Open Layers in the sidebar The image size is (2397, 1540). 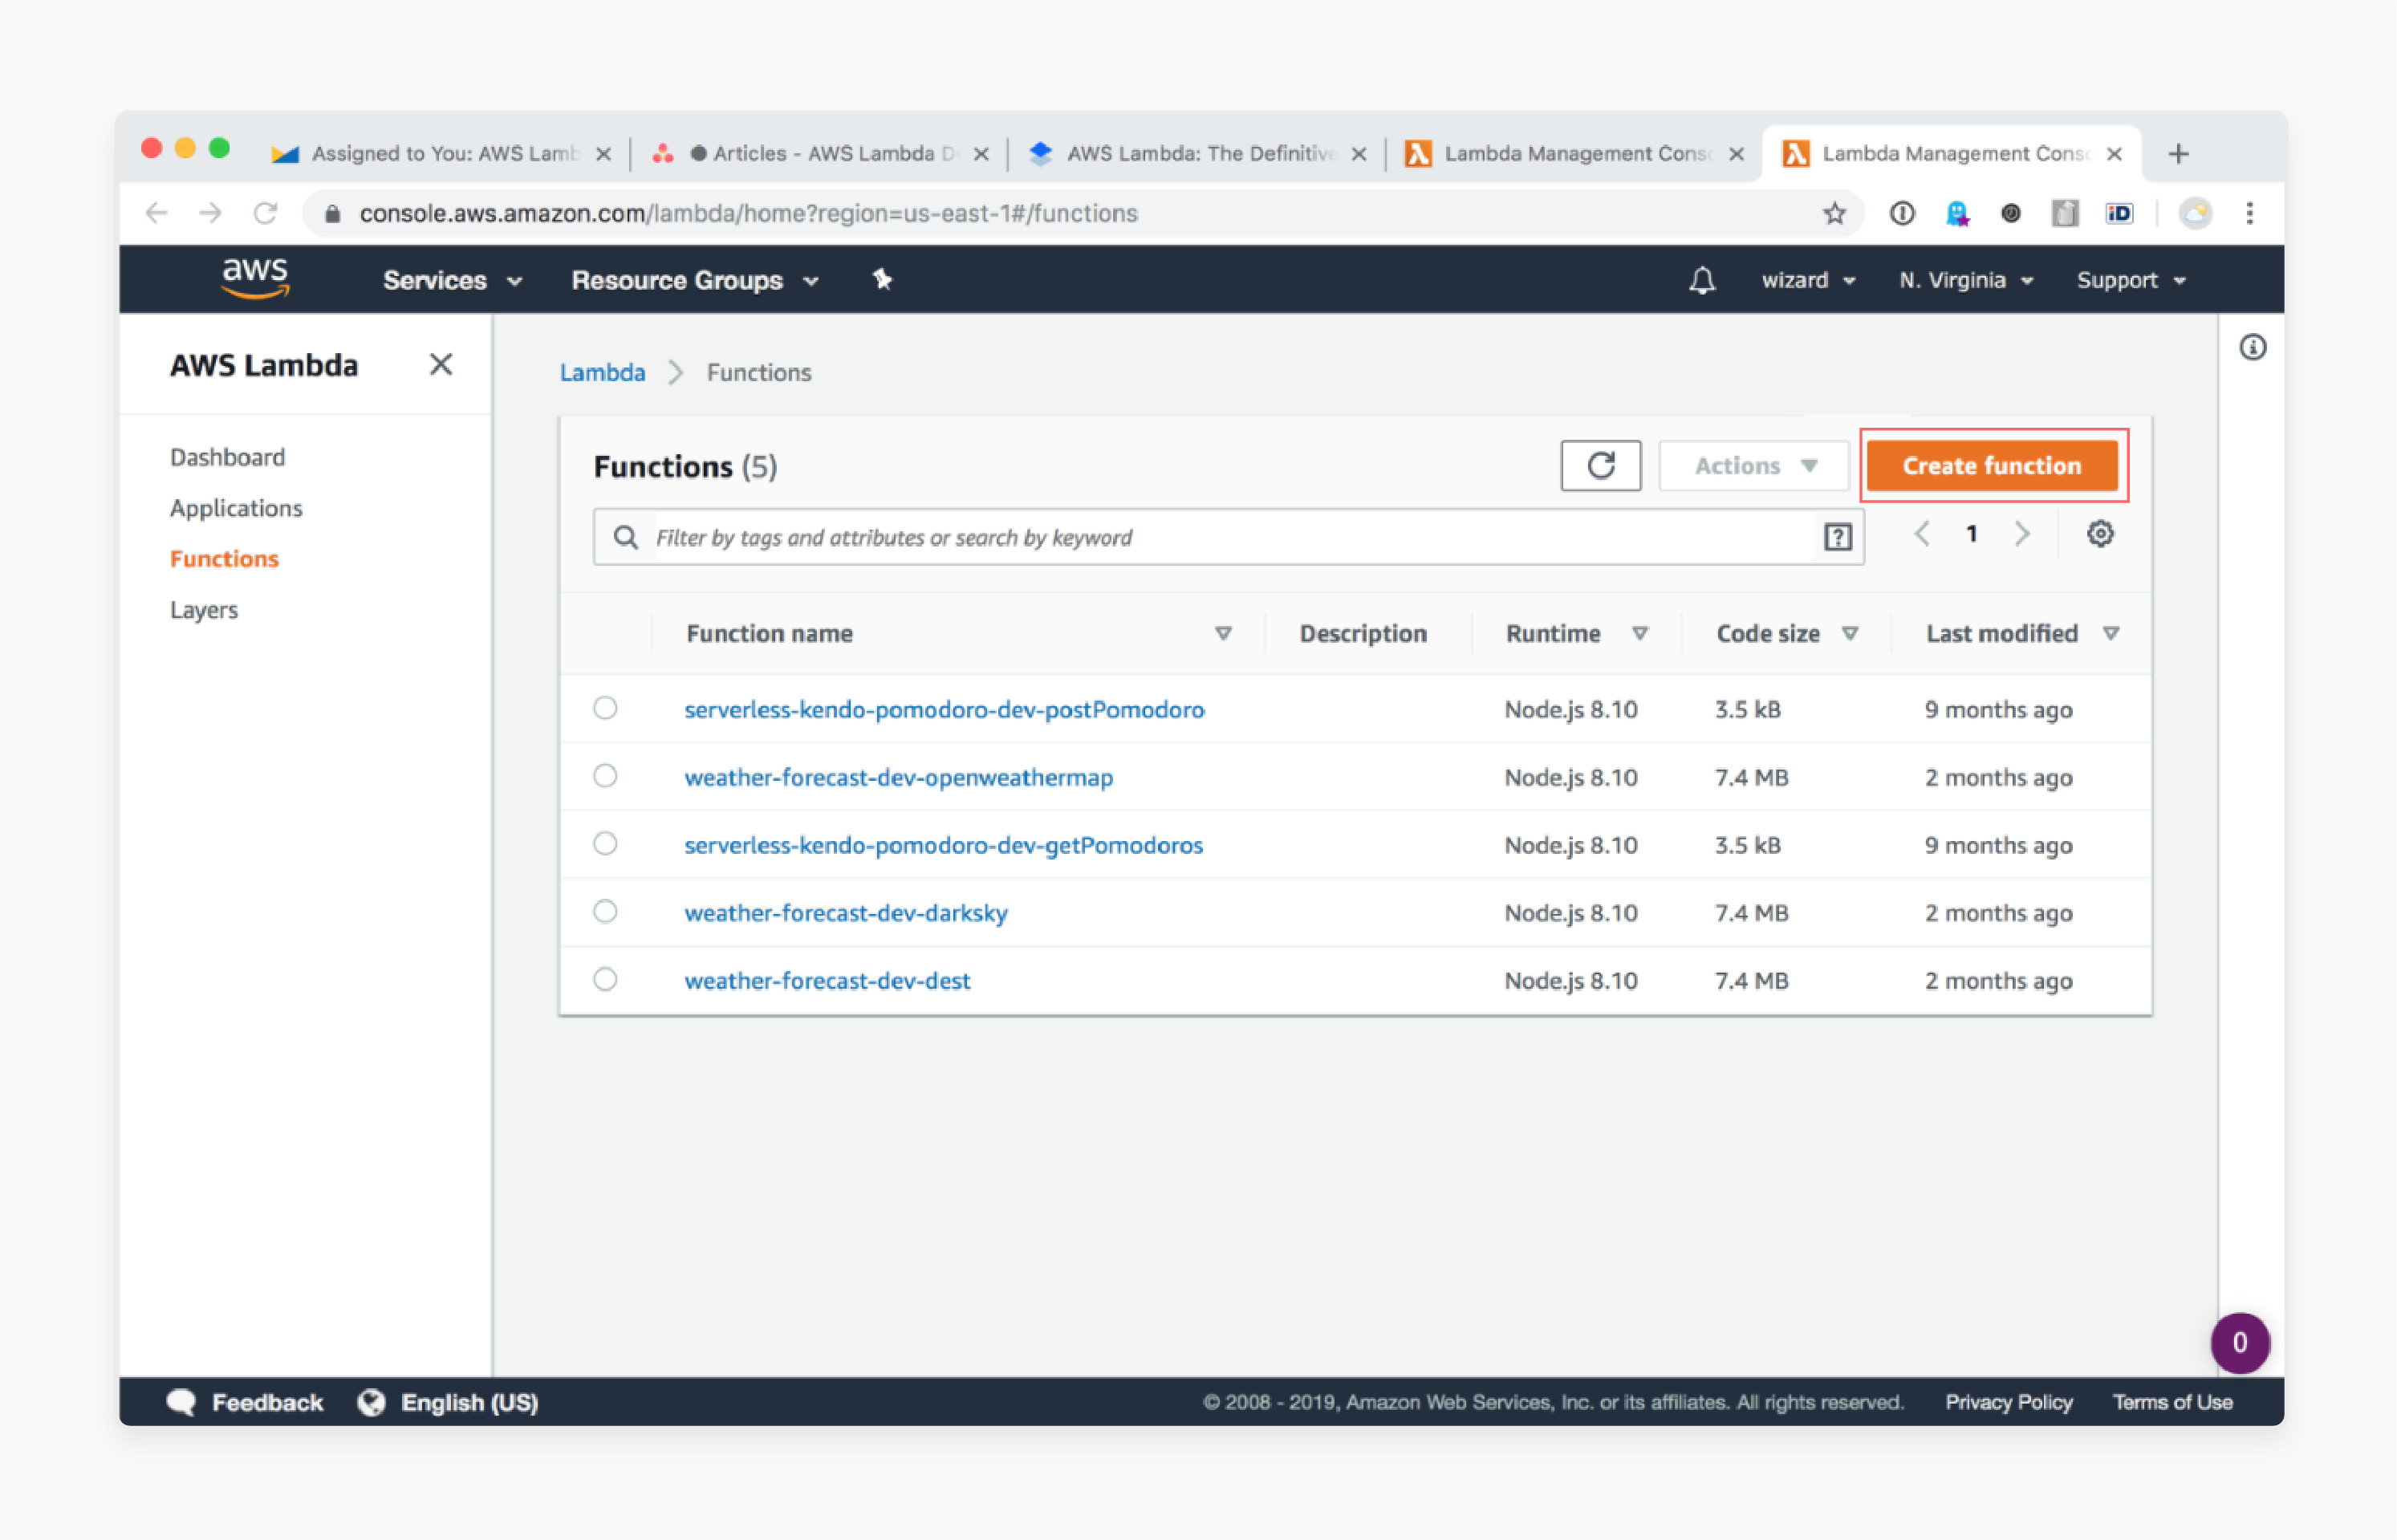pyautogui.click(x=204, y=610)
